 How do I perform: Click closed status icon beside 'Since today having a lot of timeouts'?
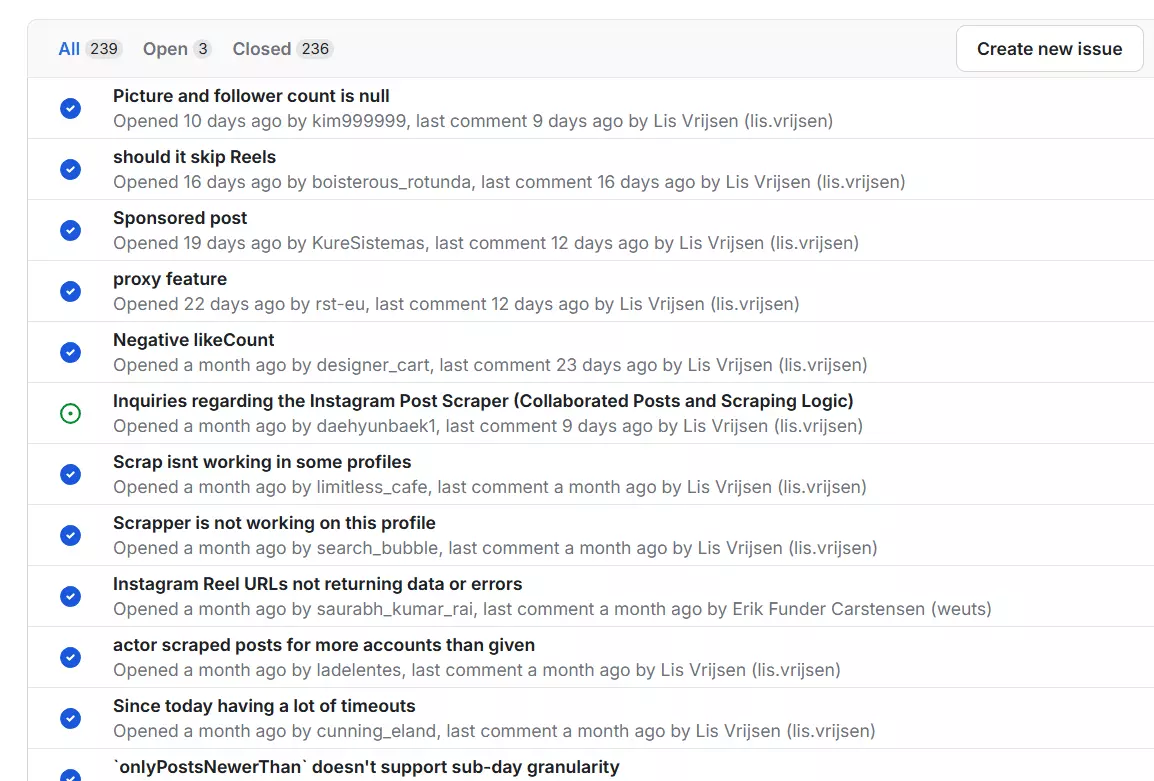(x=70, y=718)
